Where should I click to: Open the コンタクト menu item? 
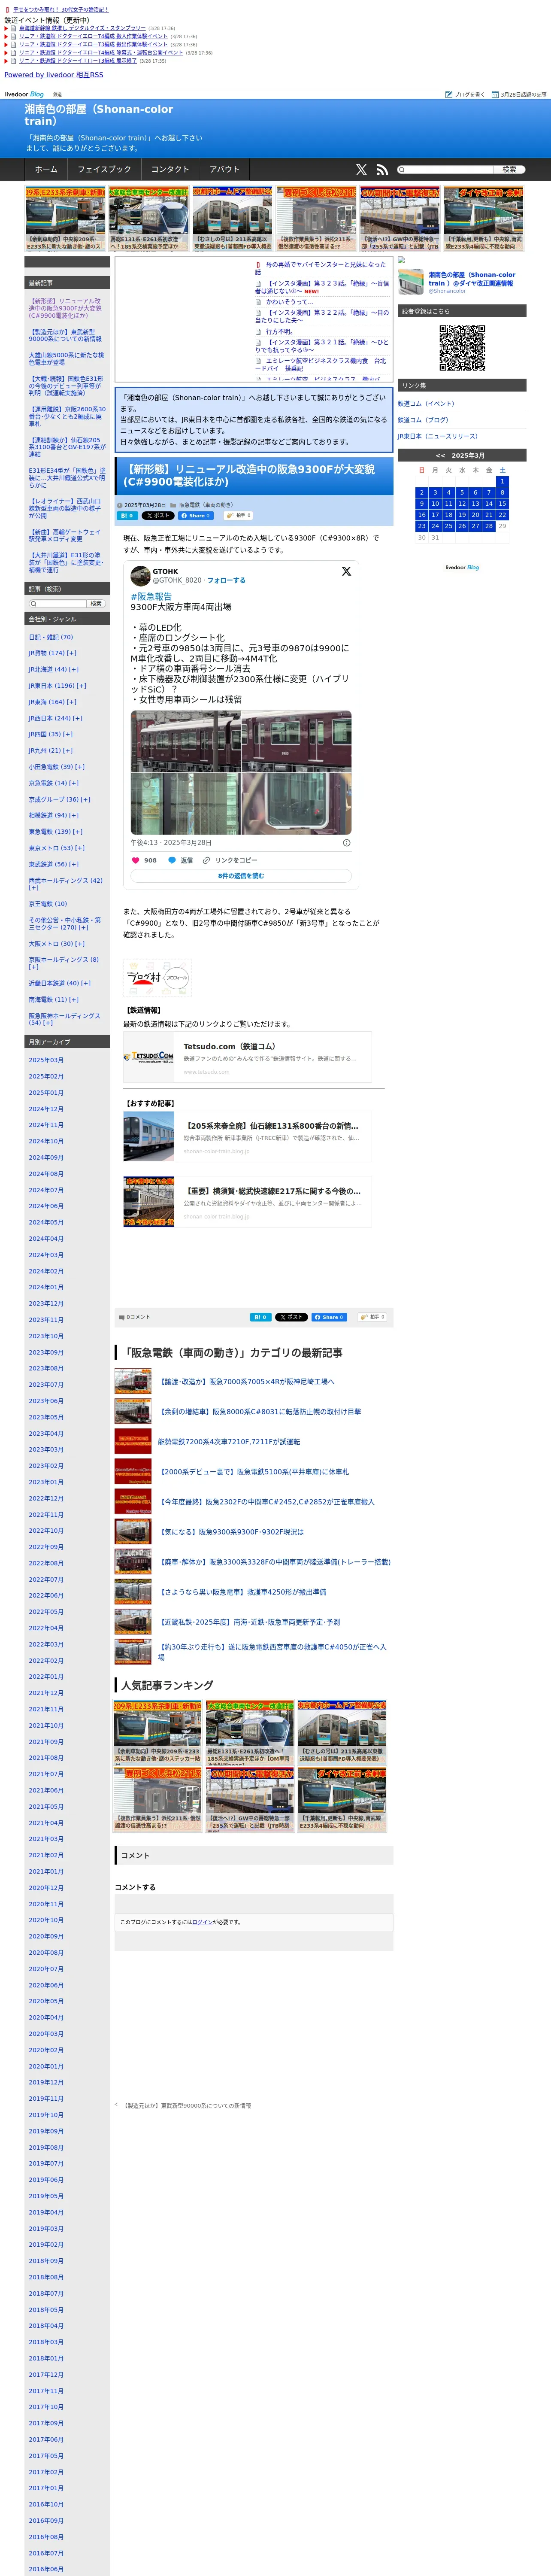[x=170, y=169]
